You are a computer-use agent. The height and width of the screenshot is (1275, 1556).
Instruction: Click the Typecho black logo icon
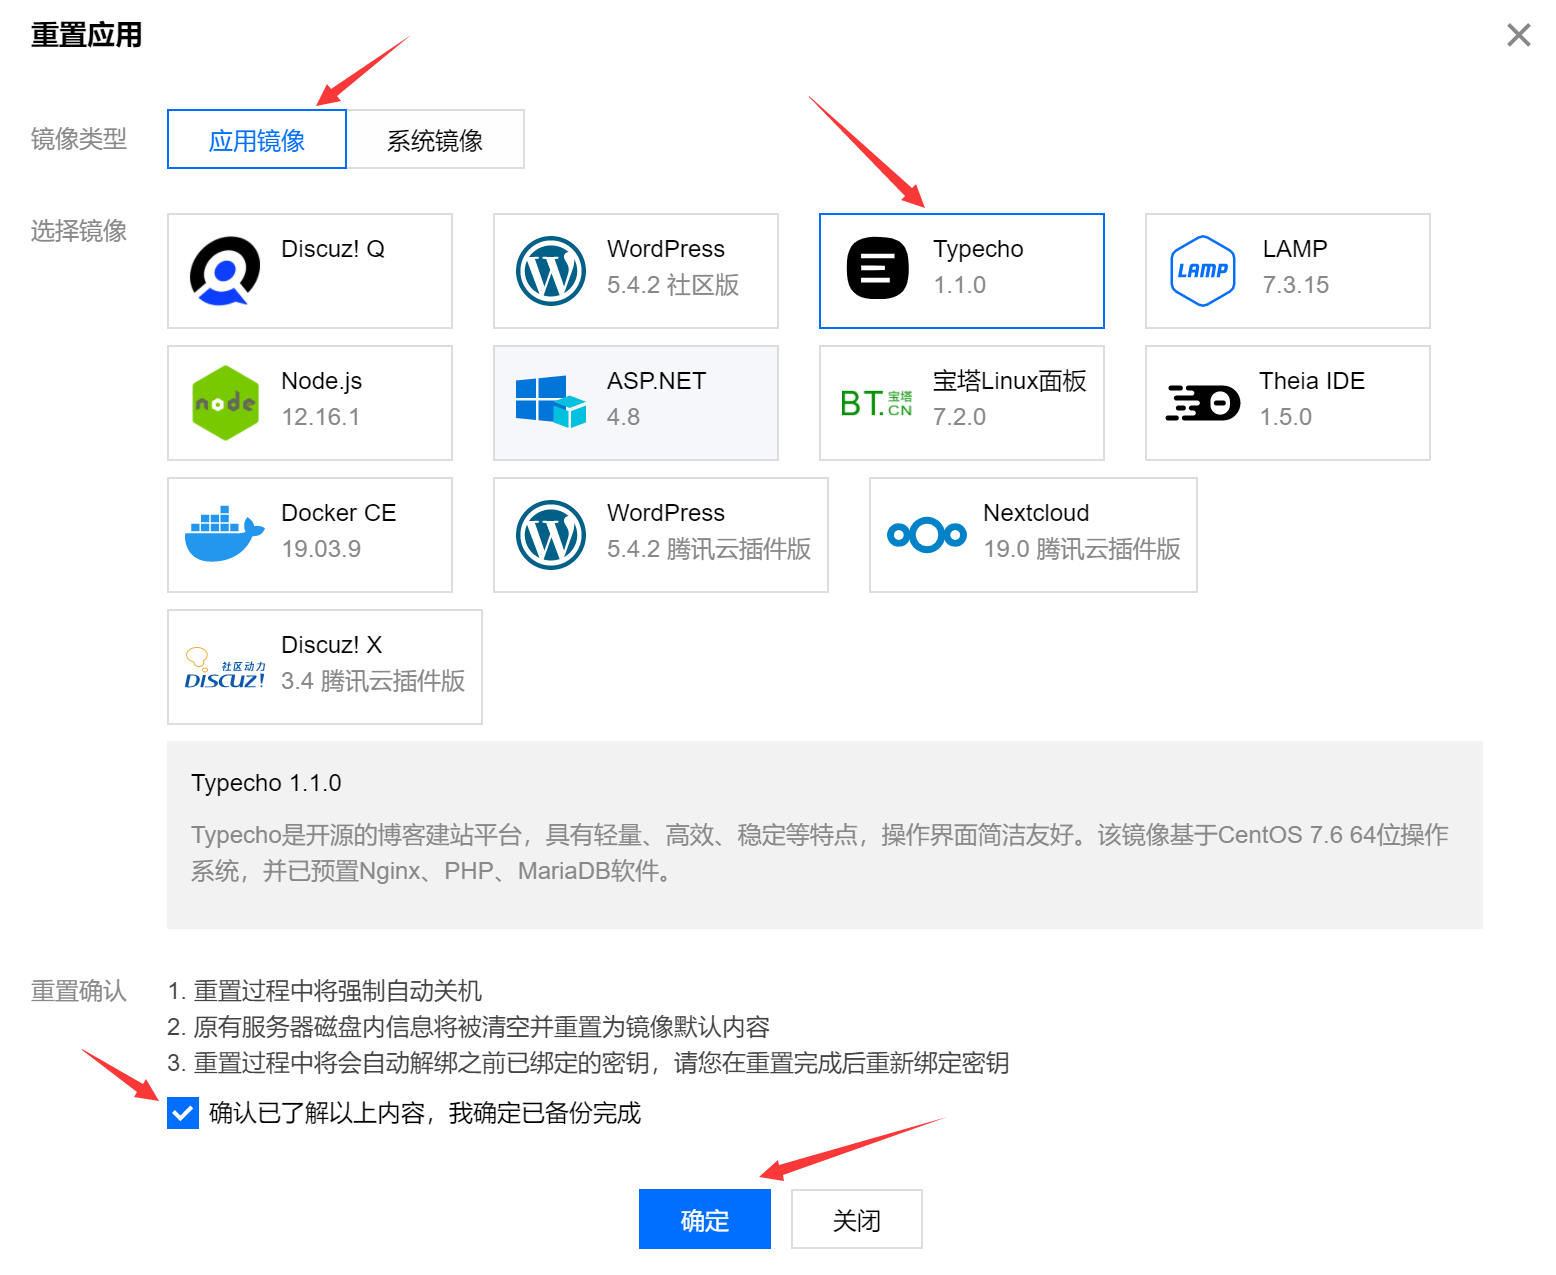click(877, 268)
